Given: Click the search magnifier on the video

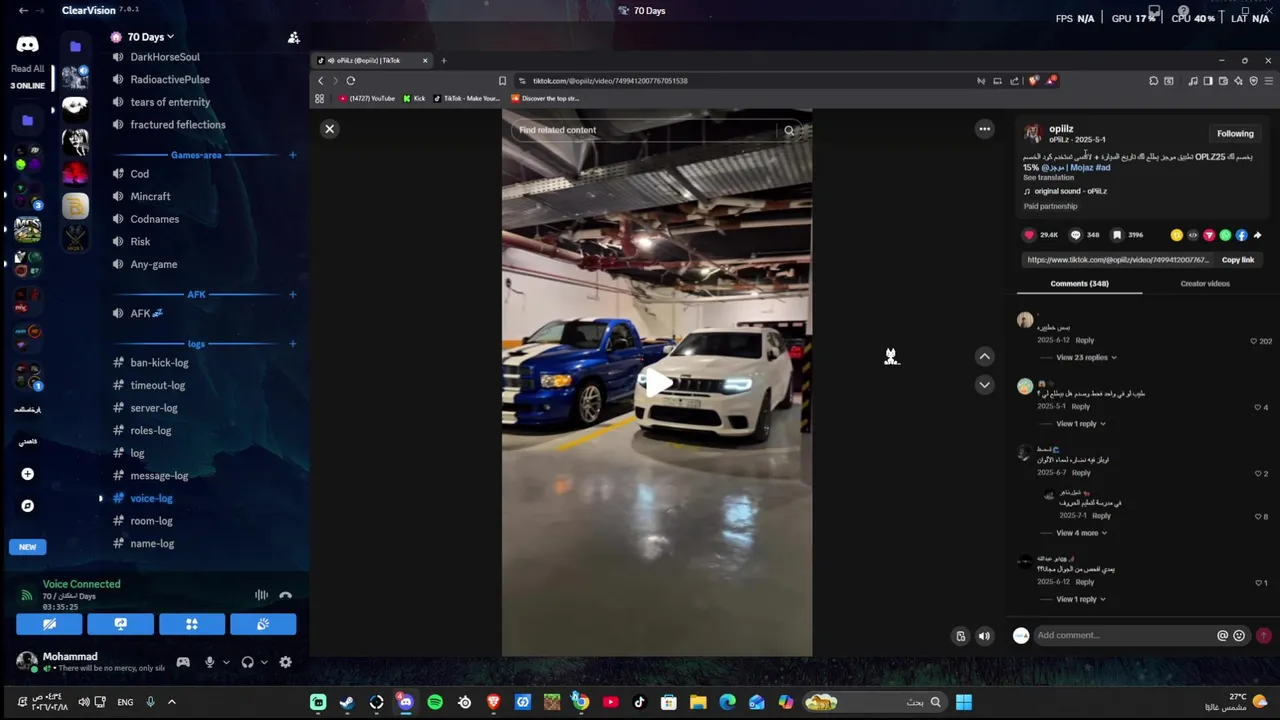Looking at the screenshot, I should 789,130.
